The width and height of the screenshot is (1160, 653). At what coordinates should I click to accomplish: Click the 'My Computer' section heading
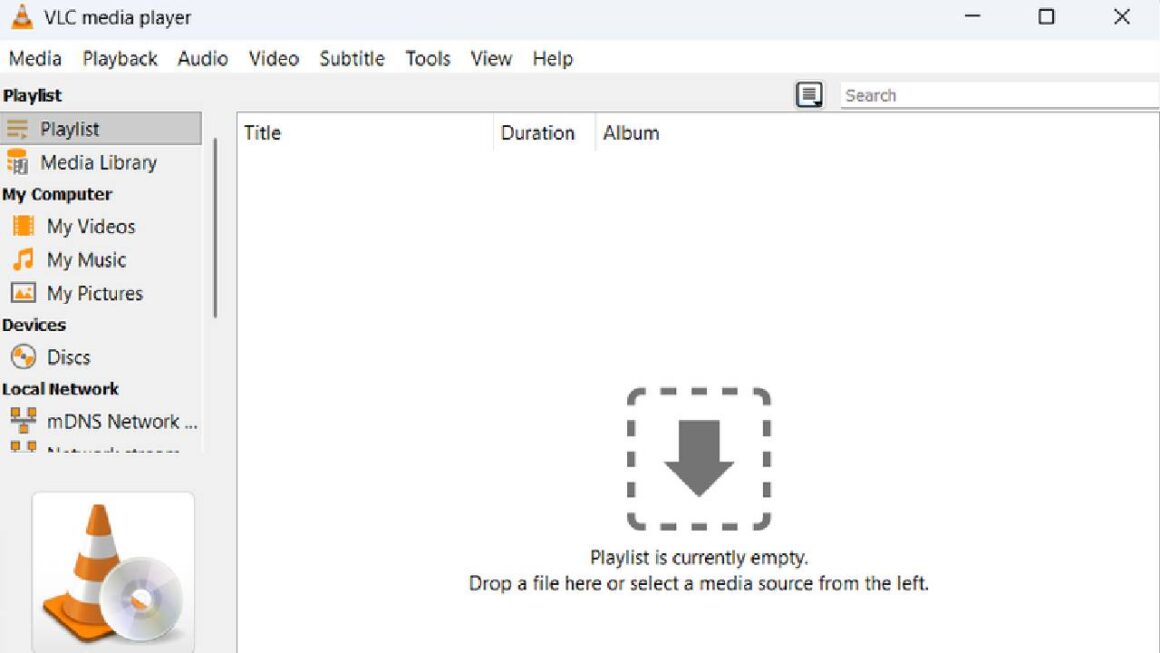(x=57, y=194)
